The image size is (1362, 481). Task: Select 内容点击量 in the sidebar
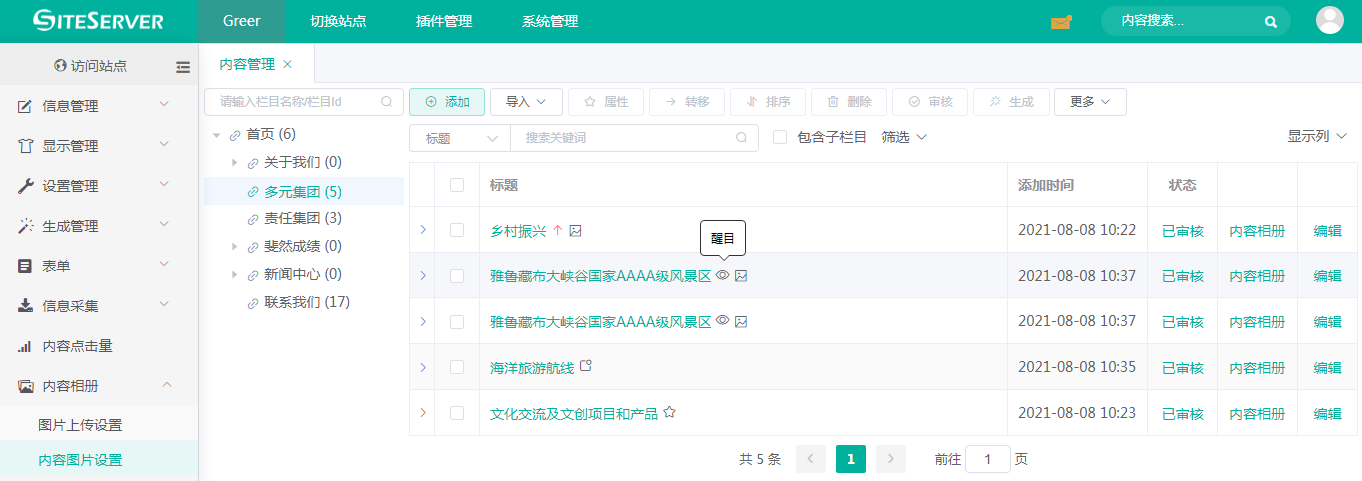coord(77,346)
